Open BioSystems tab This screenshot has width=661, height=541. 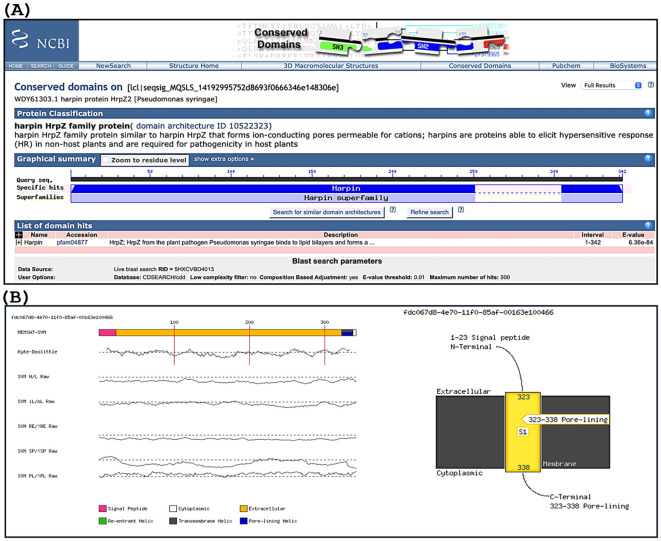pyautogui.click(x=628, y=66)
